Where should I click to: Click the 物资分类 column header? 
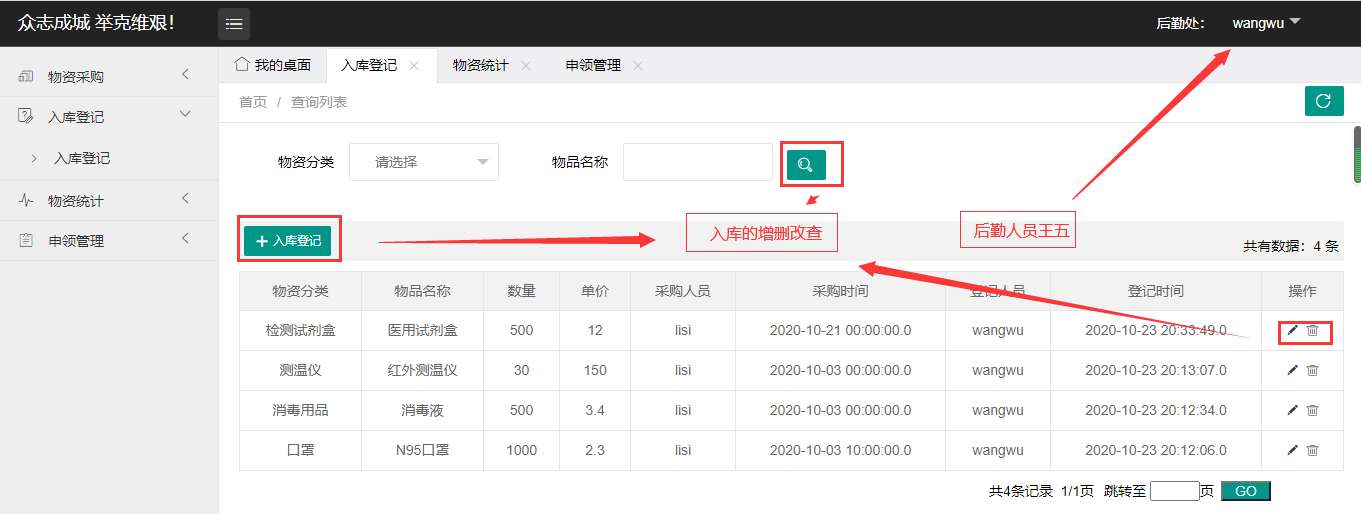300,291
